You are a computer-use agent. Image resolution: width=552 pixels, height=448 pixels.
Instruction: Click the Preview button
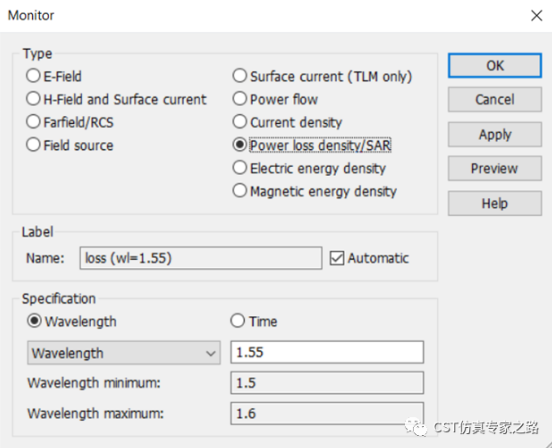pyautogui.click(x=495, y=168)
